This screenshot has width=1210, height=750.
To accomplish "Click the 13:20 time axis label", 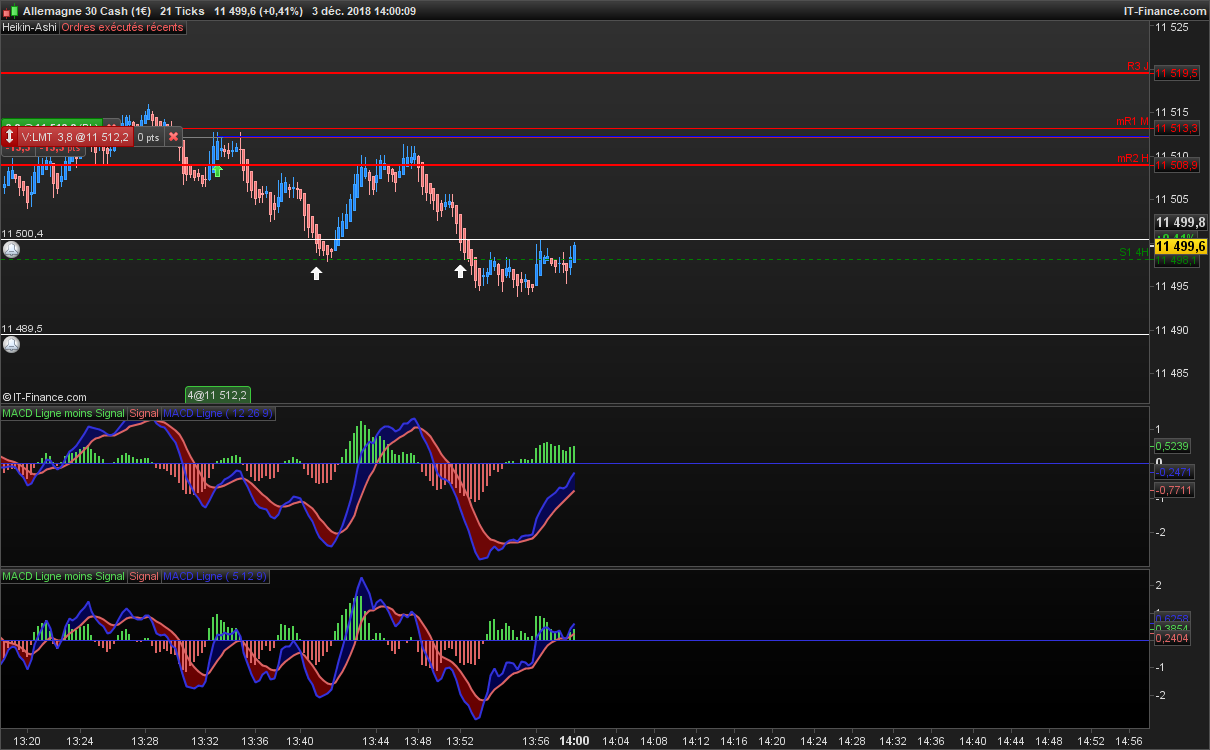I will [x=27, y=741].
